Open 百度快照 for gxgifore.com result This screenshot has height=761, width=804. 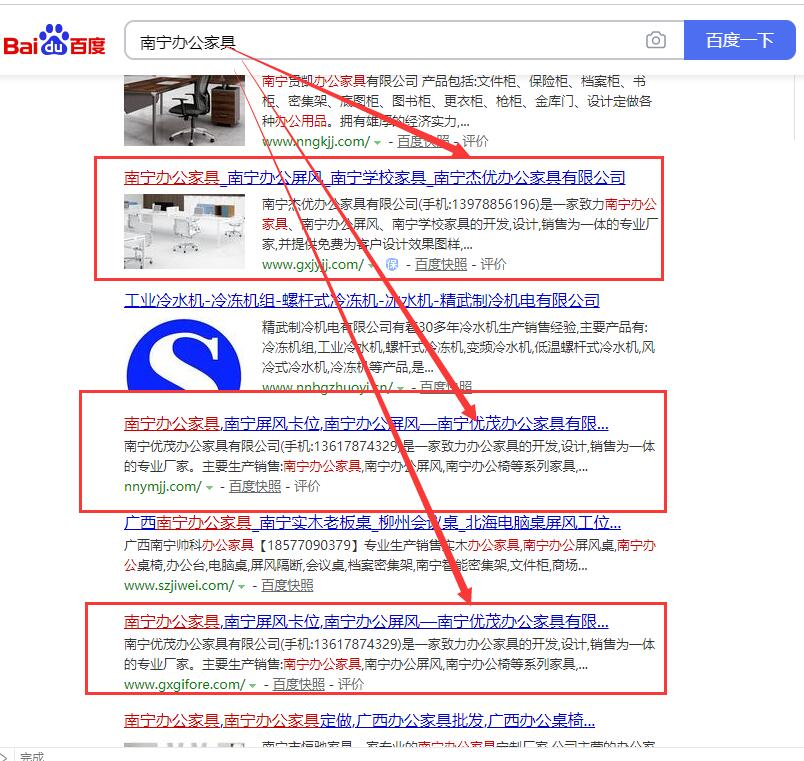coord(298,685)
